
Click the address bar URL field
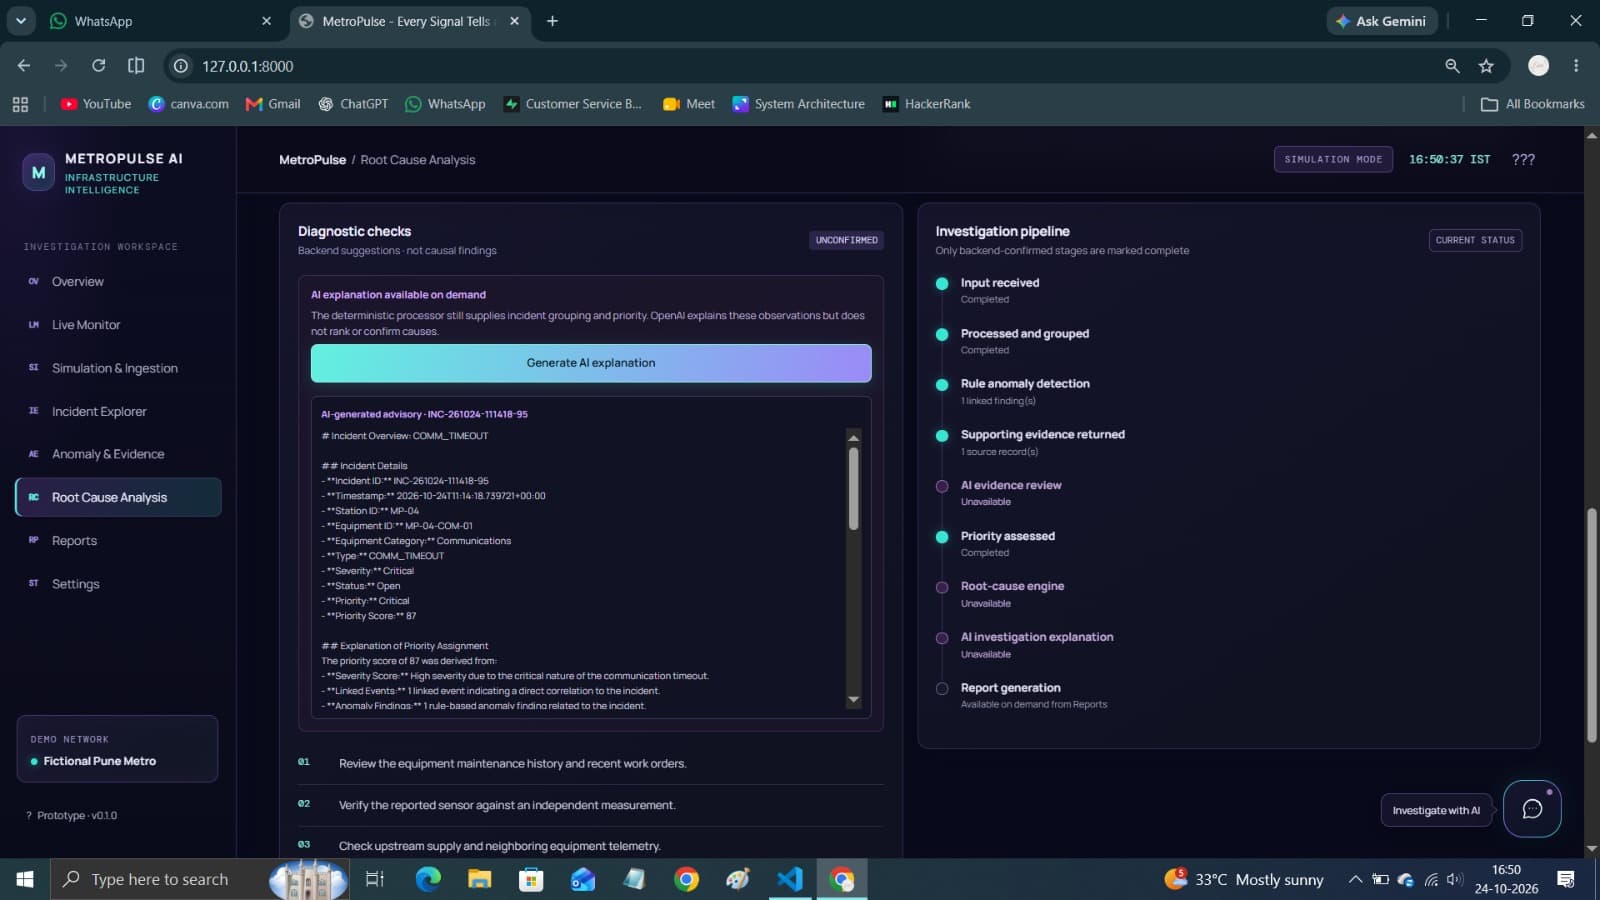point(800,66)
